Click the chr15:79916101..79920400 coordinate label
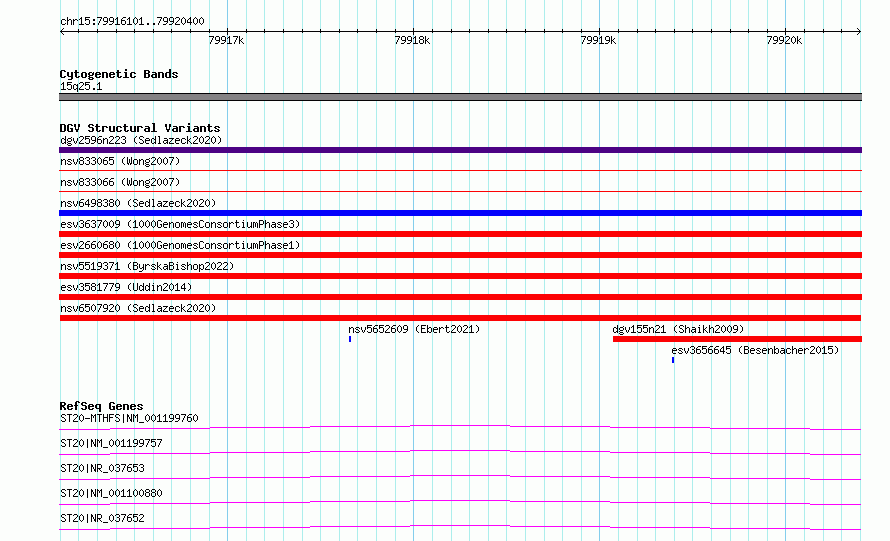This screenshot has width=890, height=541. tap(132, 22)
